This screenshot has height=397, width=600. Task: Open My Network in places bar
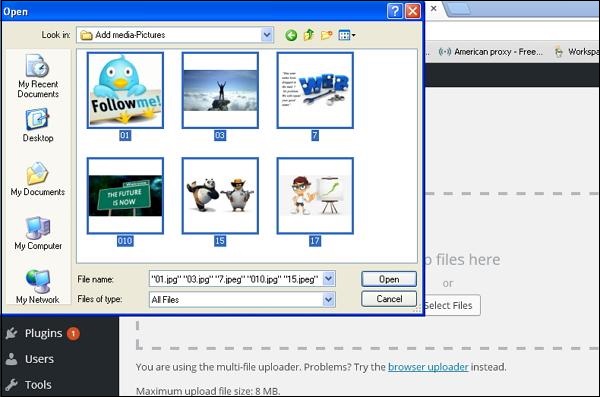tap(38, 287)
